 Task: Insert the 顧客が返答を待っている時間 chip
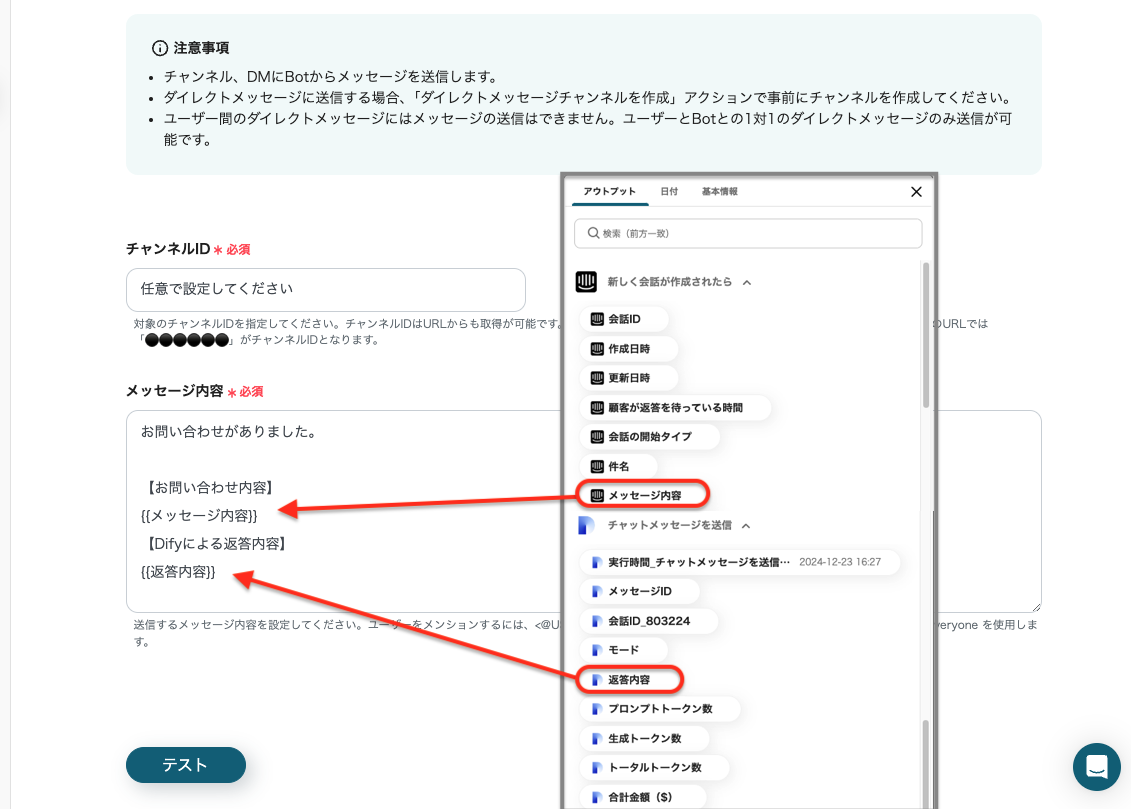(x=675, y=407)
